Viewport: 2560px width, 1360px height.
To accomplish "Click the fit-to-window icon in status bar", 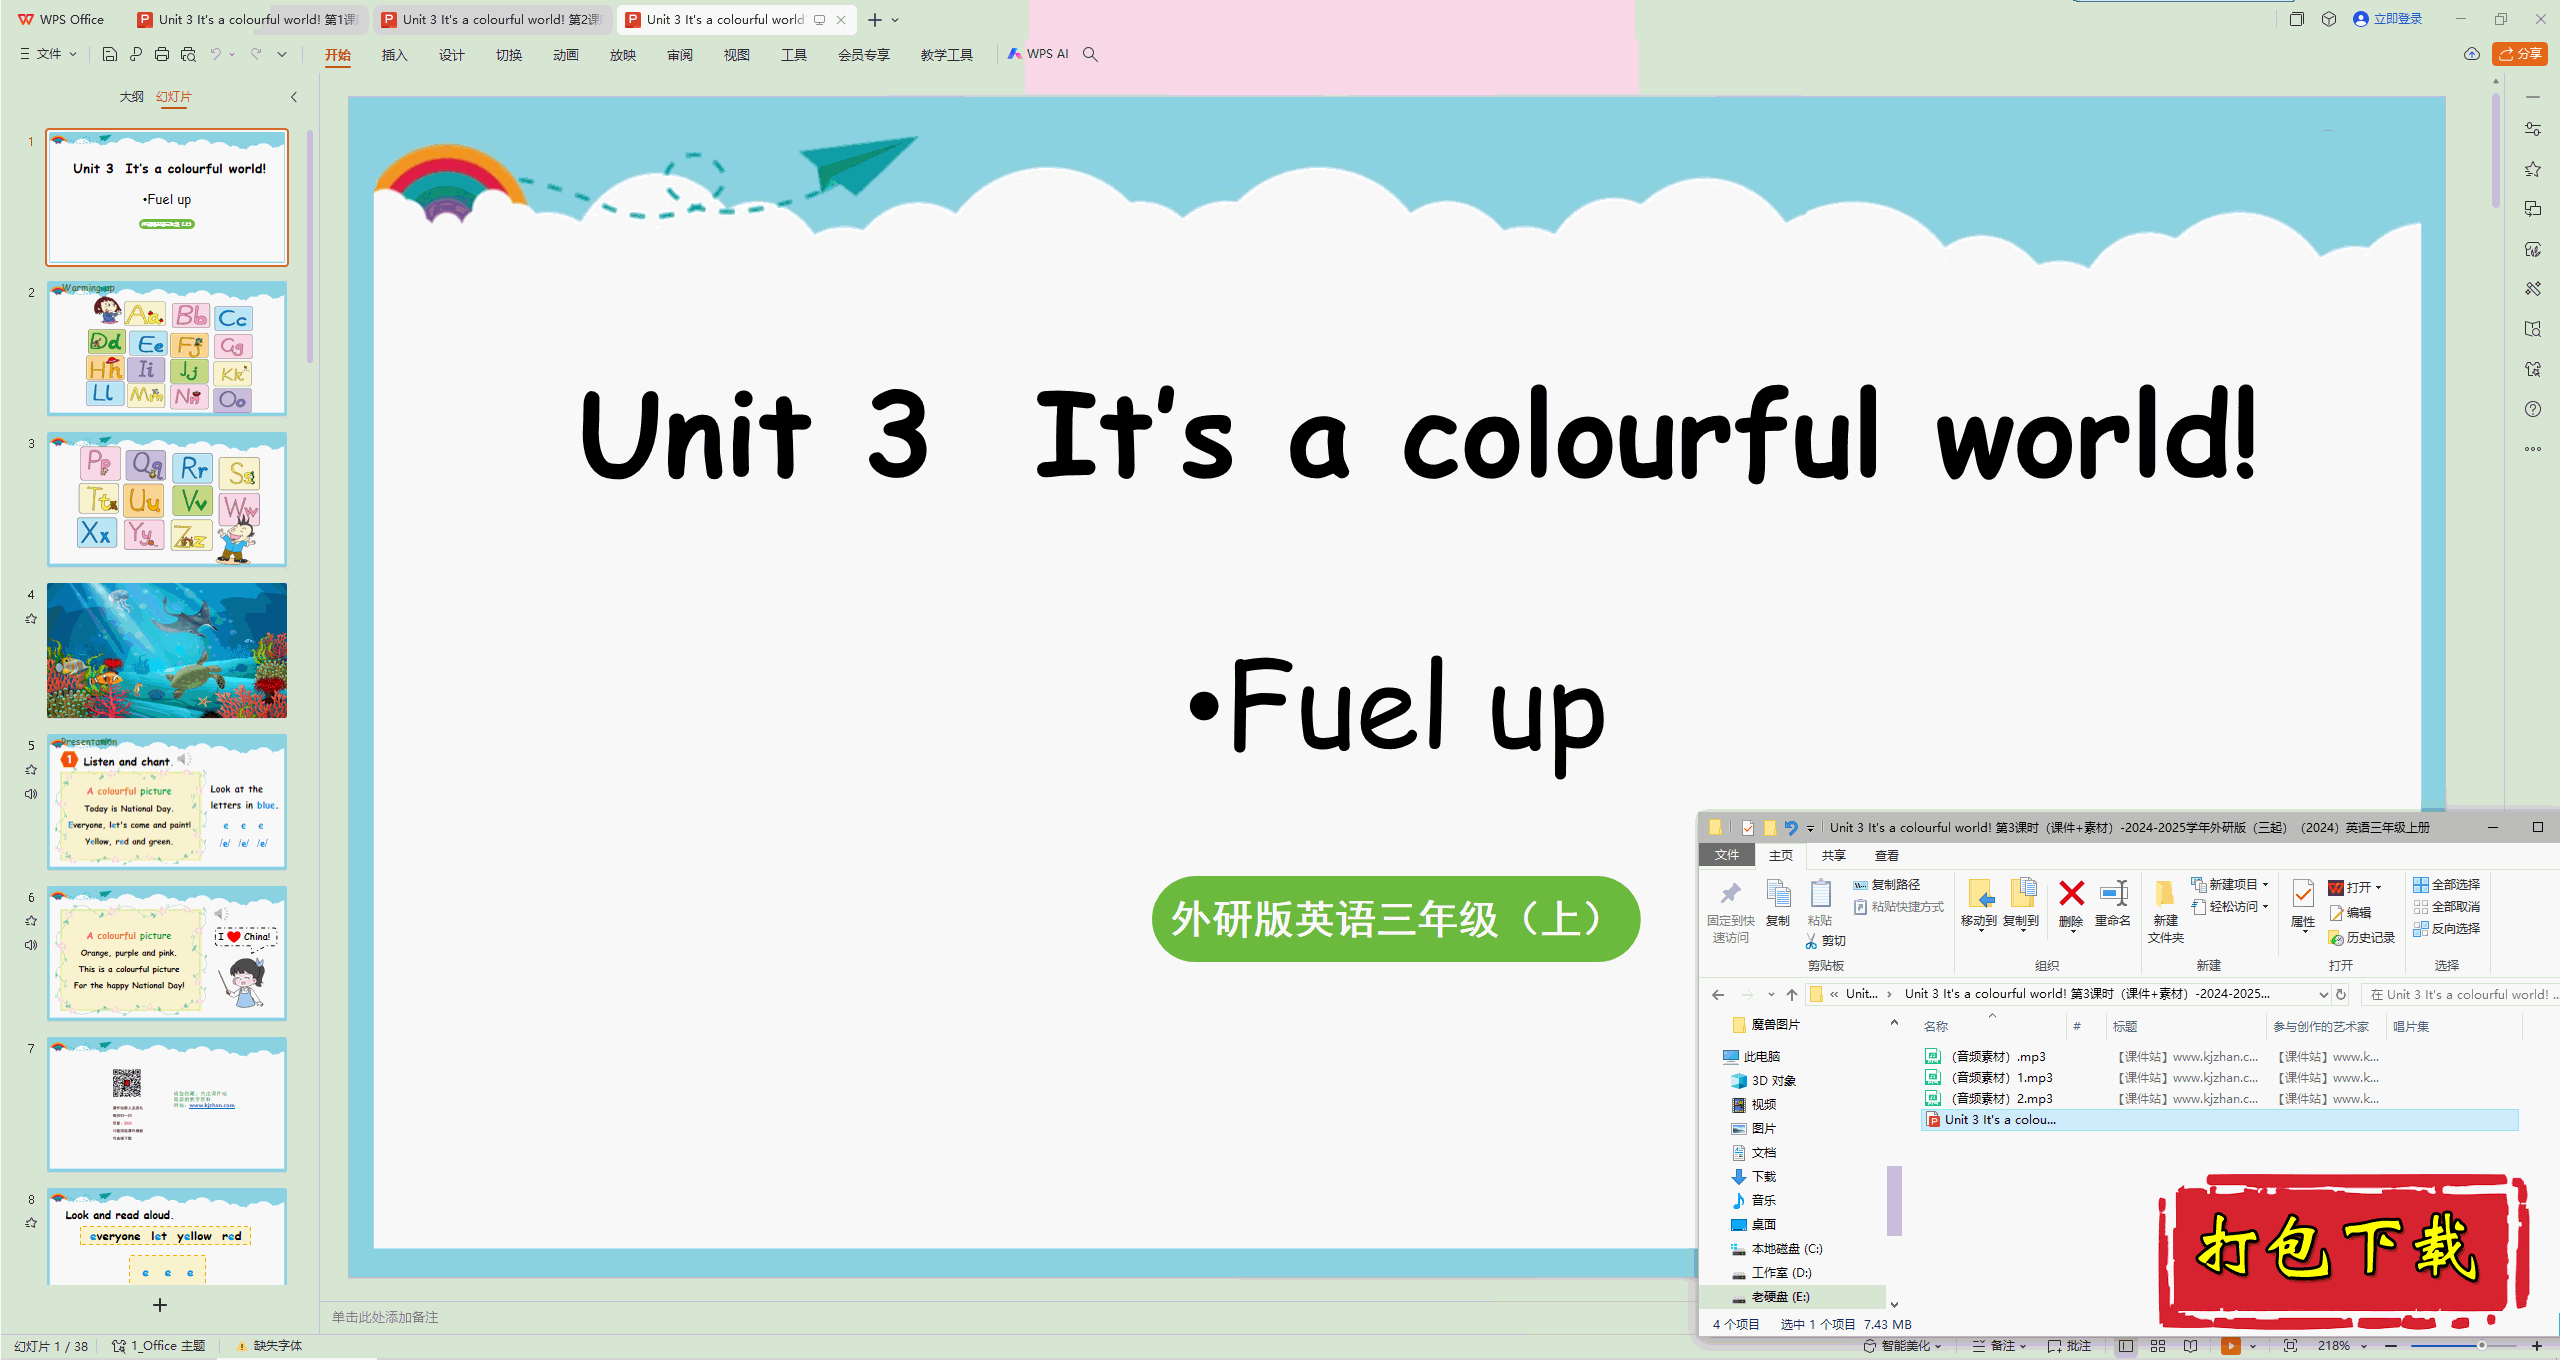I will pyautogui.click(x=2291, y=1346).
